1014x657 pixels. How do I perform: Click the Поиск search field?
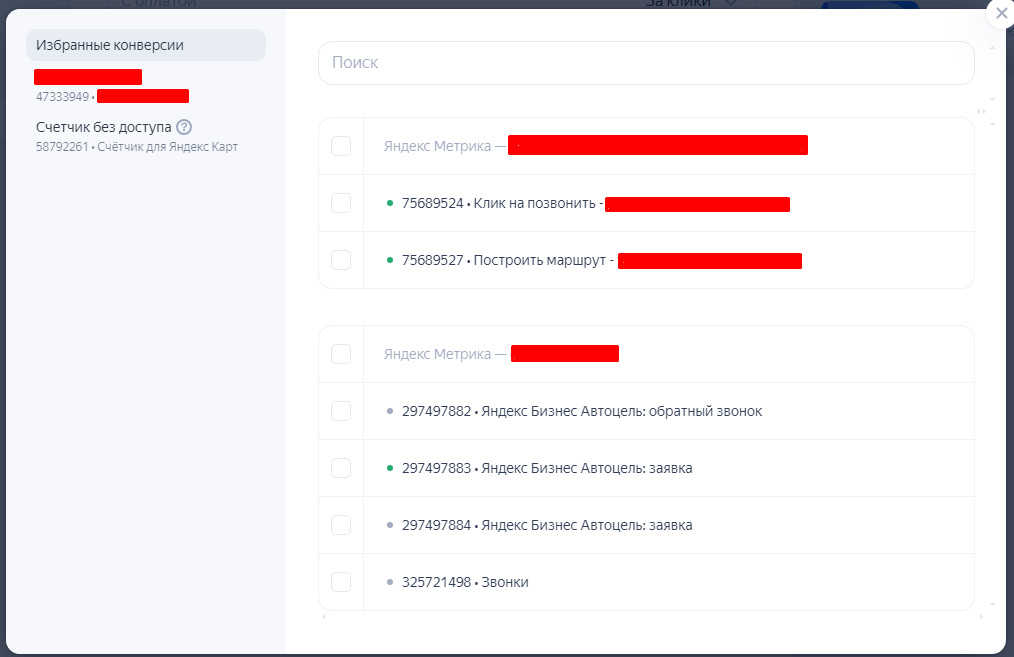click(x=646, y=63)
